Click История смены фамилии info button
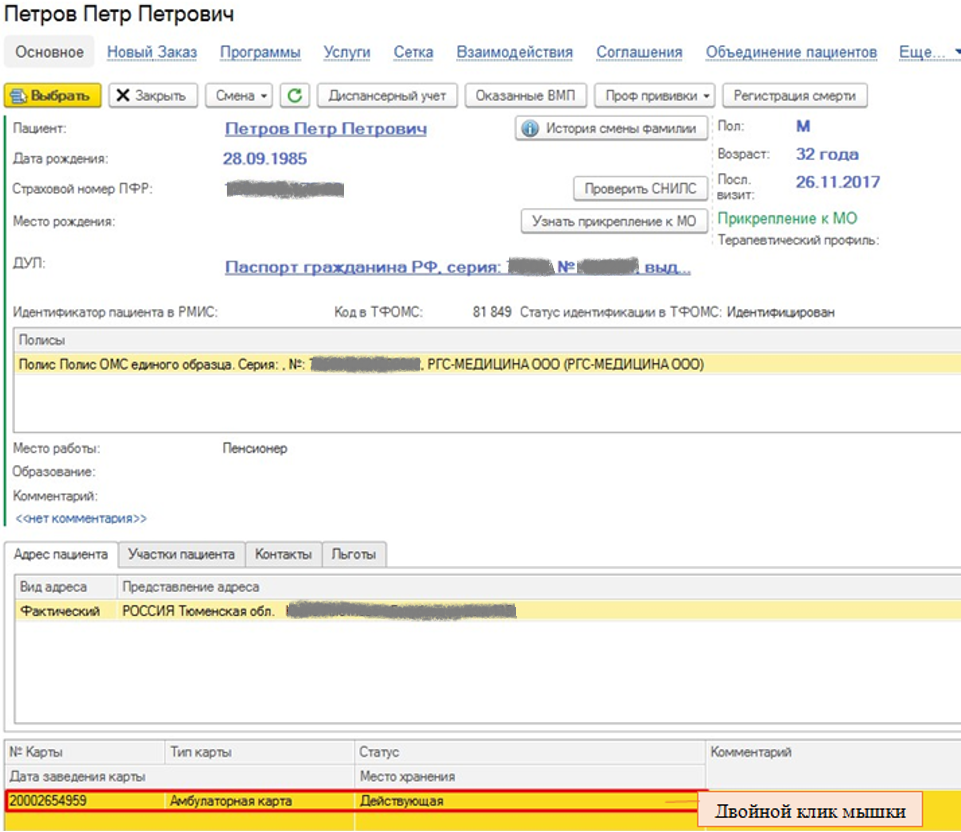 click(x=611, y=129)
